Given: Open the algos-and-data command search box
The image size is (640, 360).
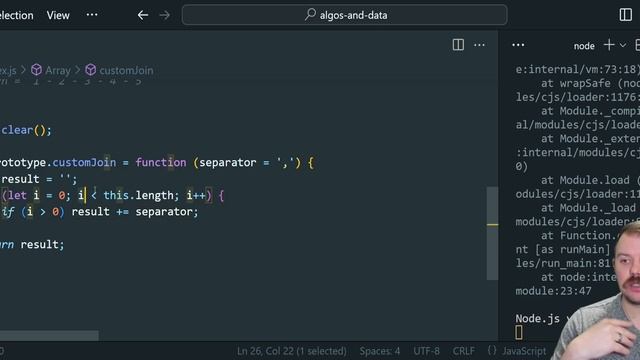Looking at the screenshot, I should point(344,15).
